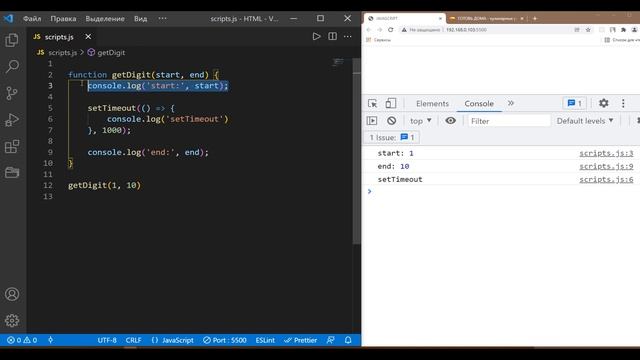Viewport: 640px width, 360px height.
Task: Open the editor More Actions ellipsis
Action: [x=348, y=36]
